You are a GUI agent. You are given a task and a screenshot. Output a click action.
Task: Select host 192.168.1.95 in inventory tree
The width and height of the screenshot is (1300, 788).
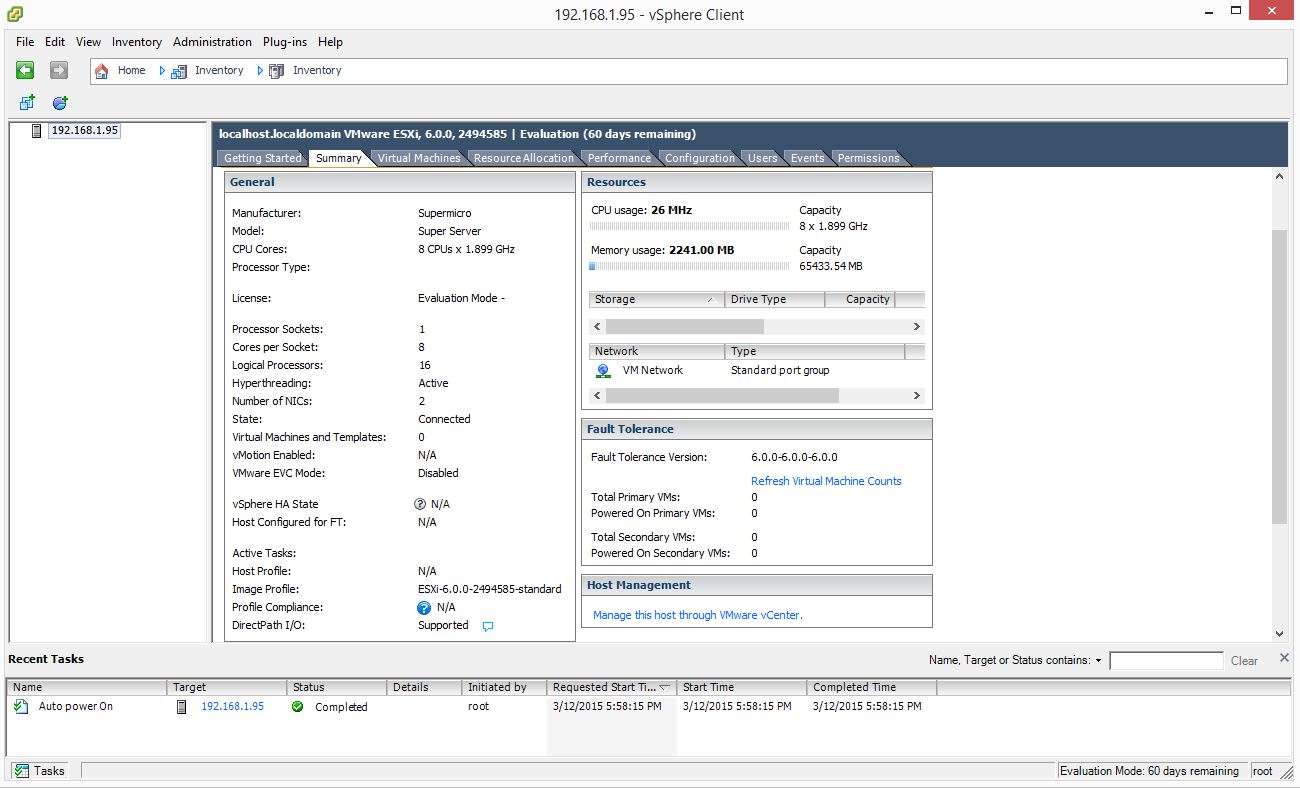(84, 130)
